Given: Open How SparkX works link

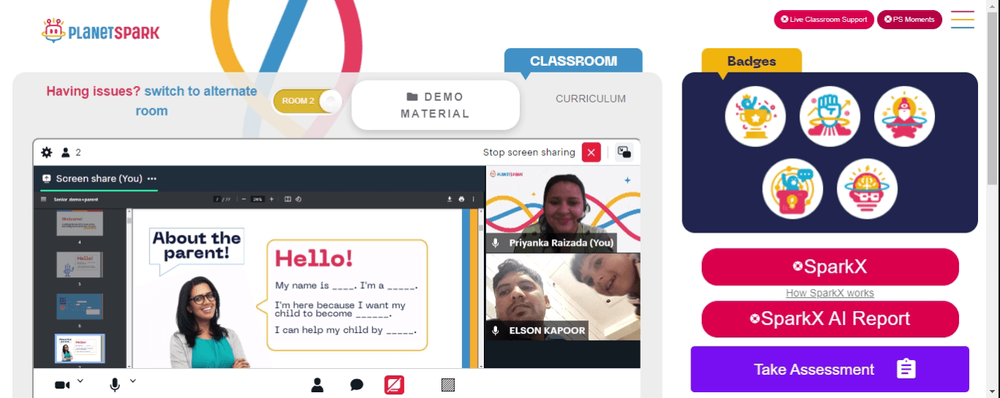Looking at the screenshot, I should (x=830, y=293).
